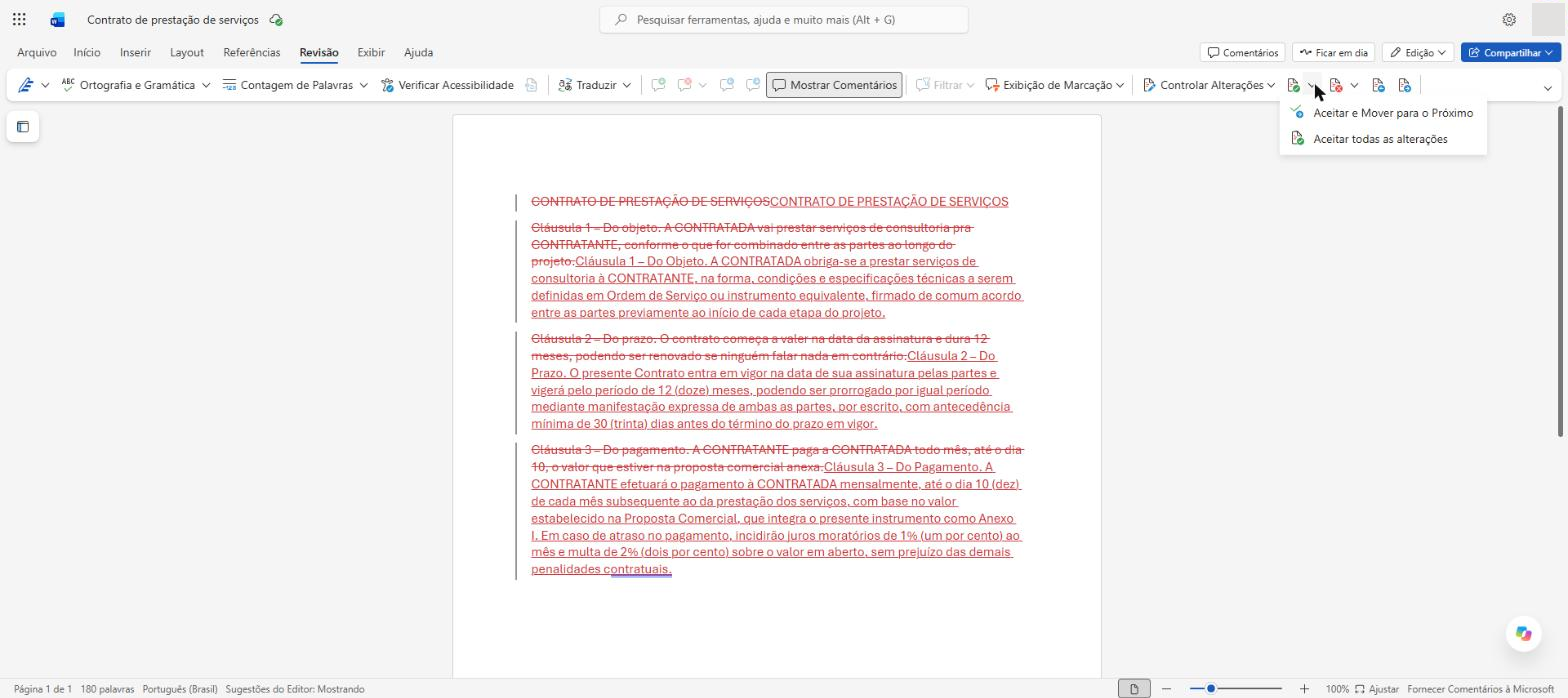Click Português (Brasil) language indicator
This screenshot has width=1568, height=698.
click(x=180, y=689)
